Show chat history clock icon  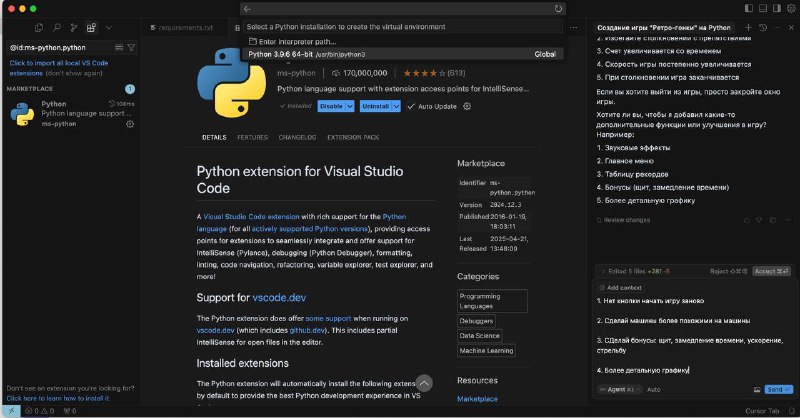coord(763,28)
